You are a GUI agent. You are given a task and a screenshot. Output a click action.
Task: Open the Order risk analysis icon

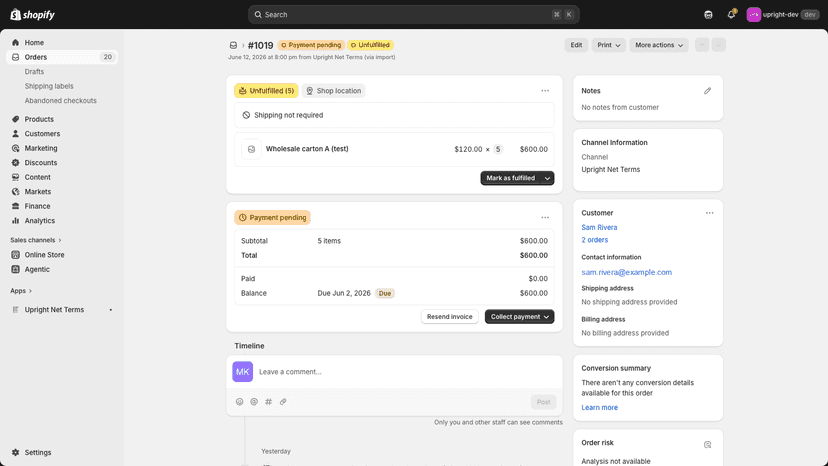pyautogui.click(x=707, y=444)
